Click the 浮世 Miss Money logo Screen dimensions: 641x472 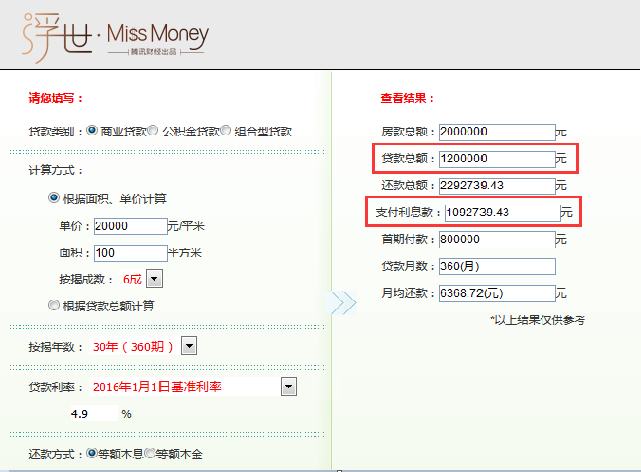tap(116, 36)
